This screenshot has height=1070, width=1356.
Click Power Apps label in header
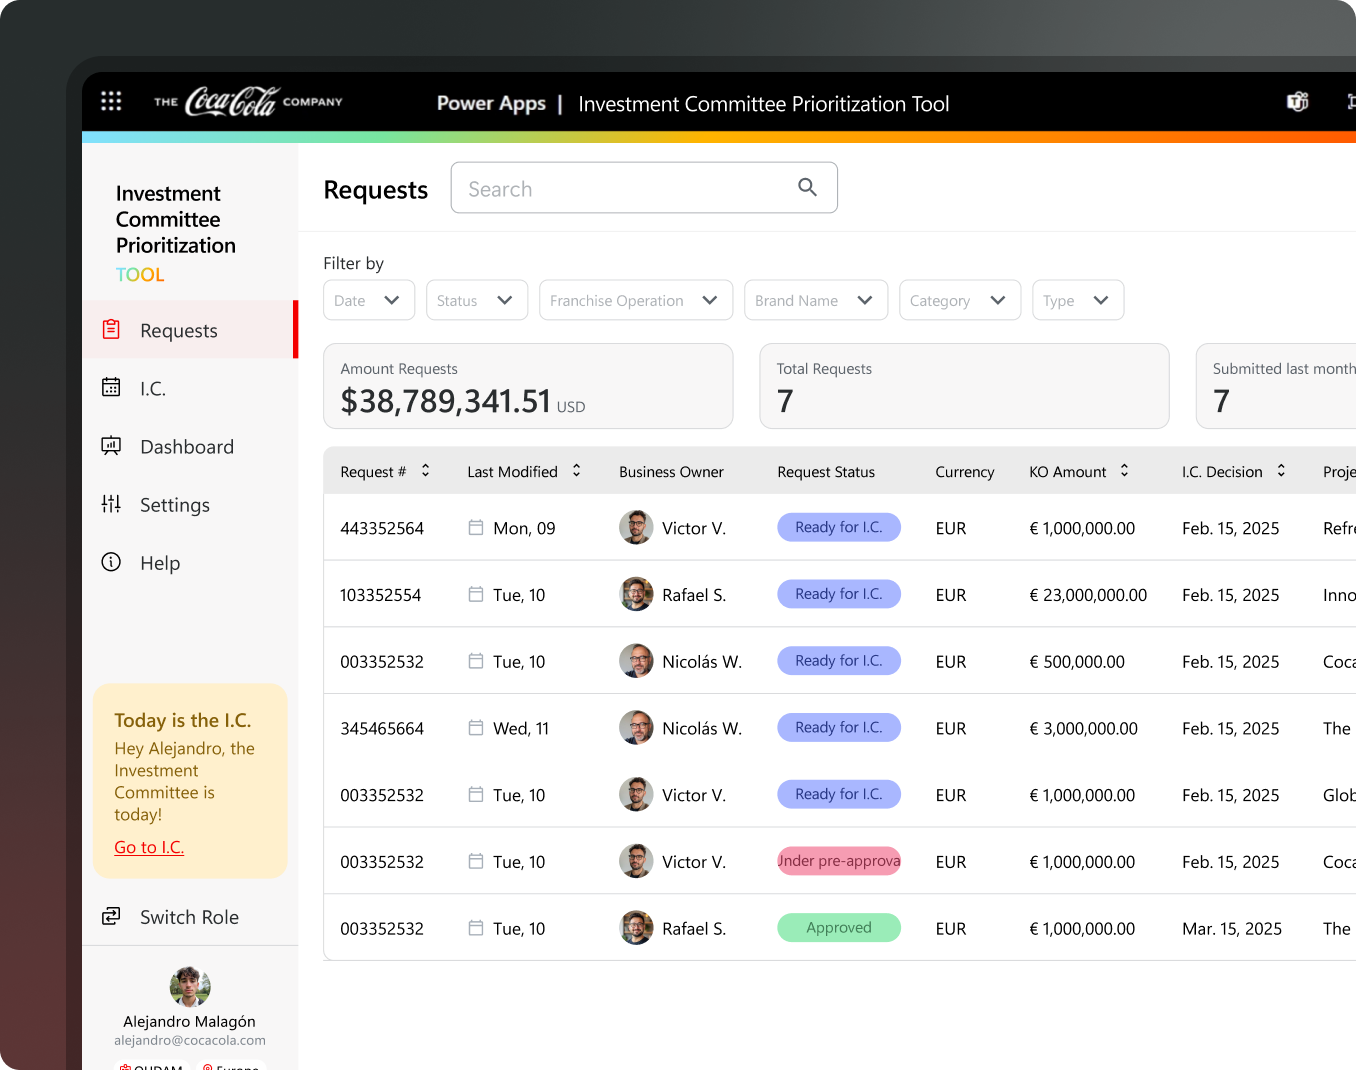pyautogui.click(x=491, y=103)
